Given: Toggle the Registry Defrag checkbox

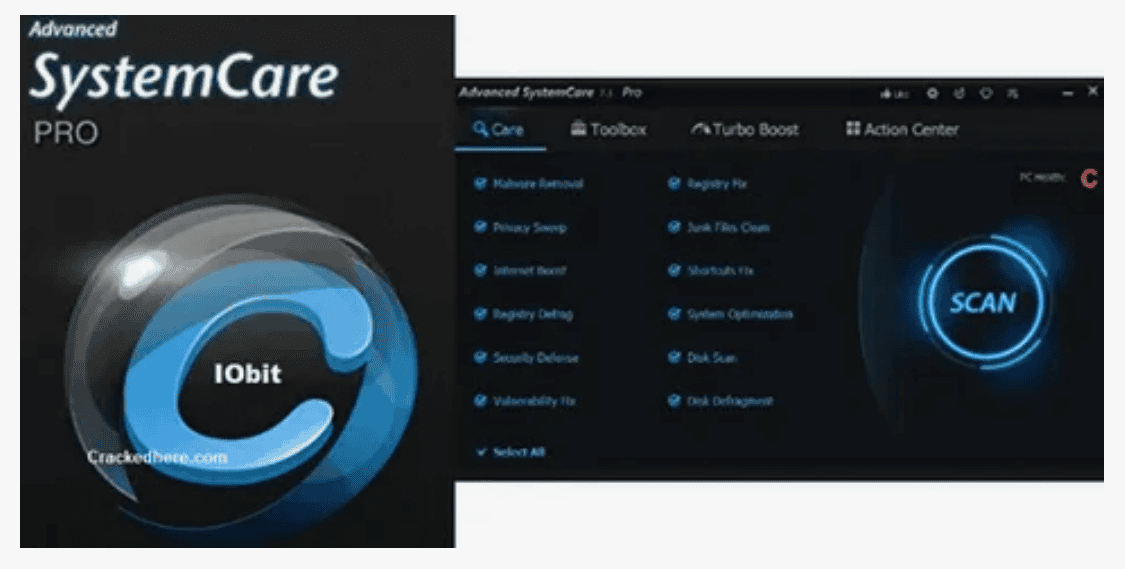Looking at the screenshot, I should (x=481, y=314).
